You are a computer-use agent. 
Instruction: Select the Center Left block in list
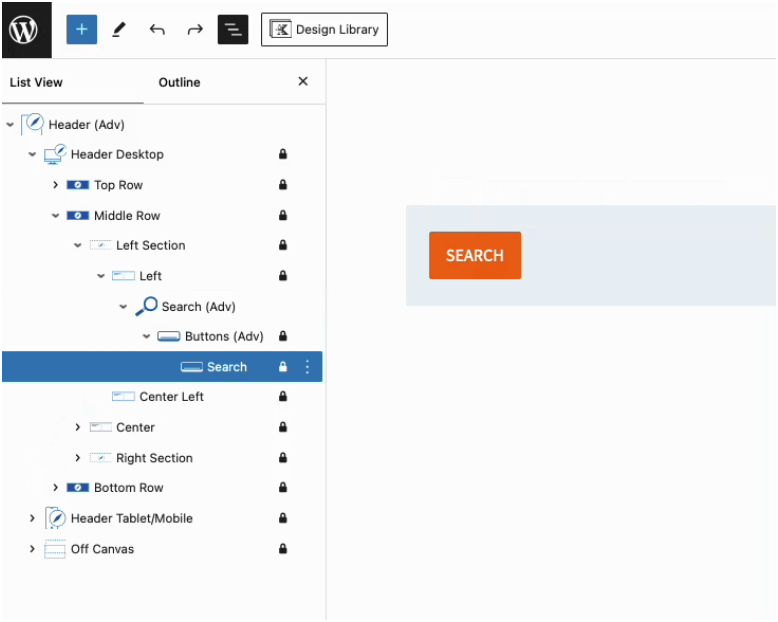point(171,397)
